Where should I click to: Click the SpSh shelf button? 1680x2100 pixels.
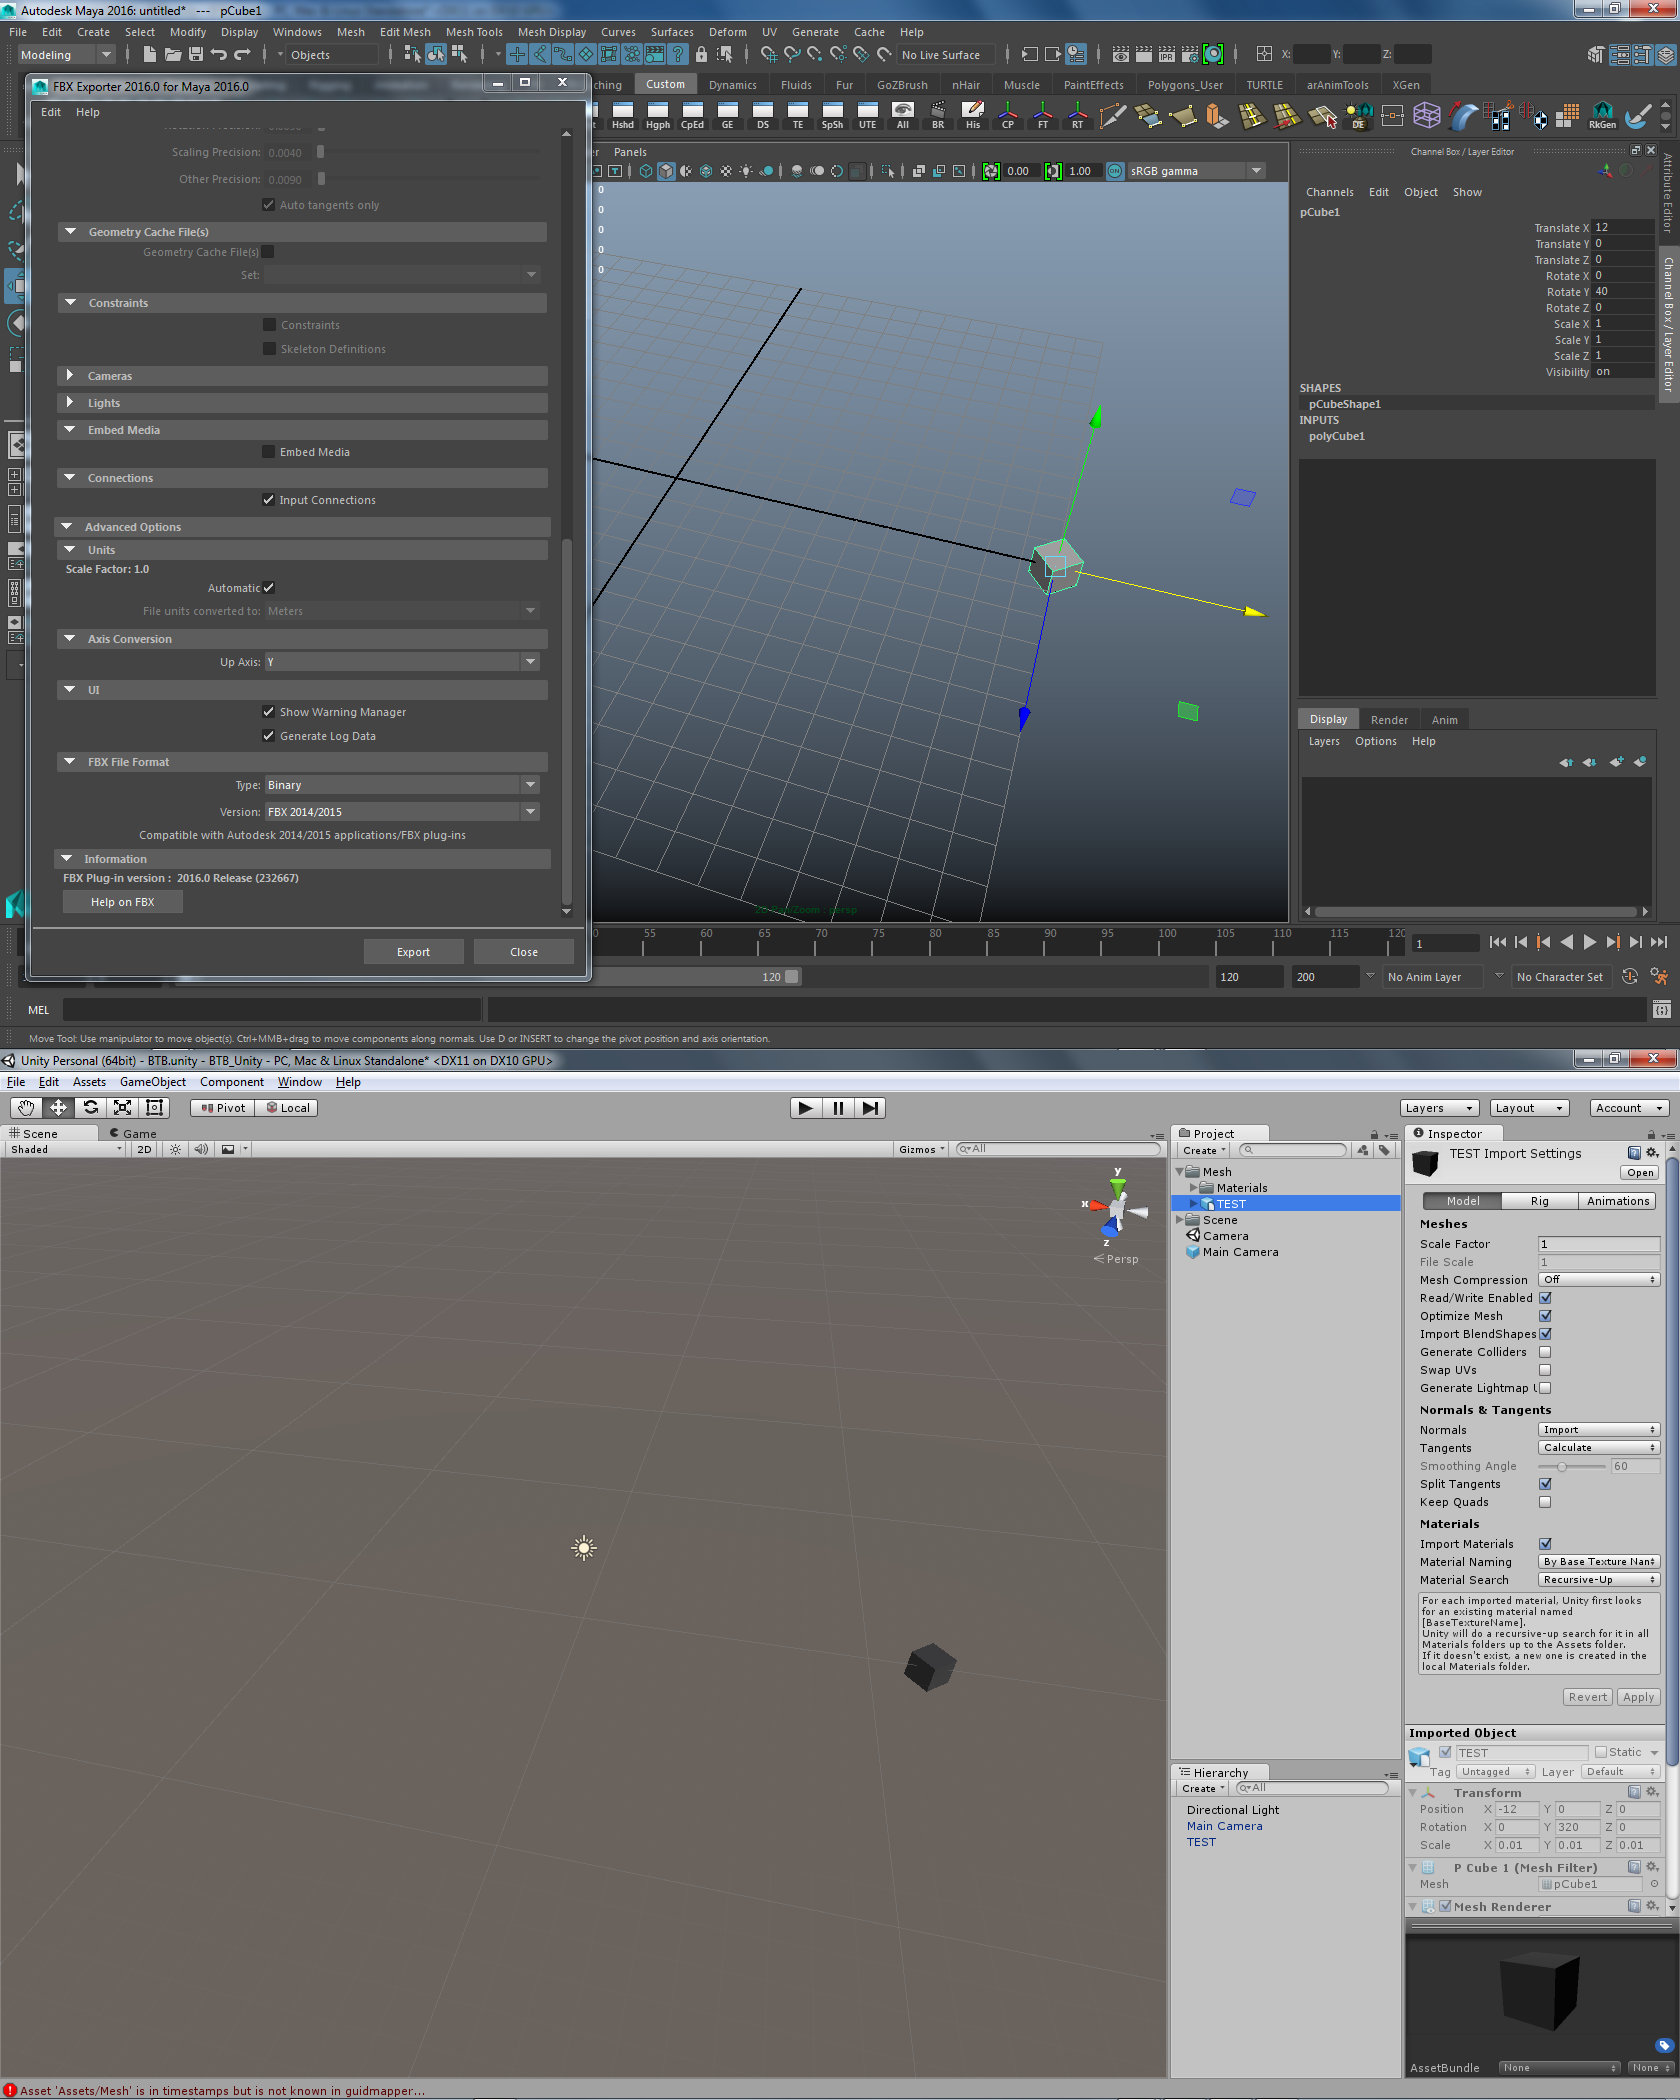[x=832, y=115]
